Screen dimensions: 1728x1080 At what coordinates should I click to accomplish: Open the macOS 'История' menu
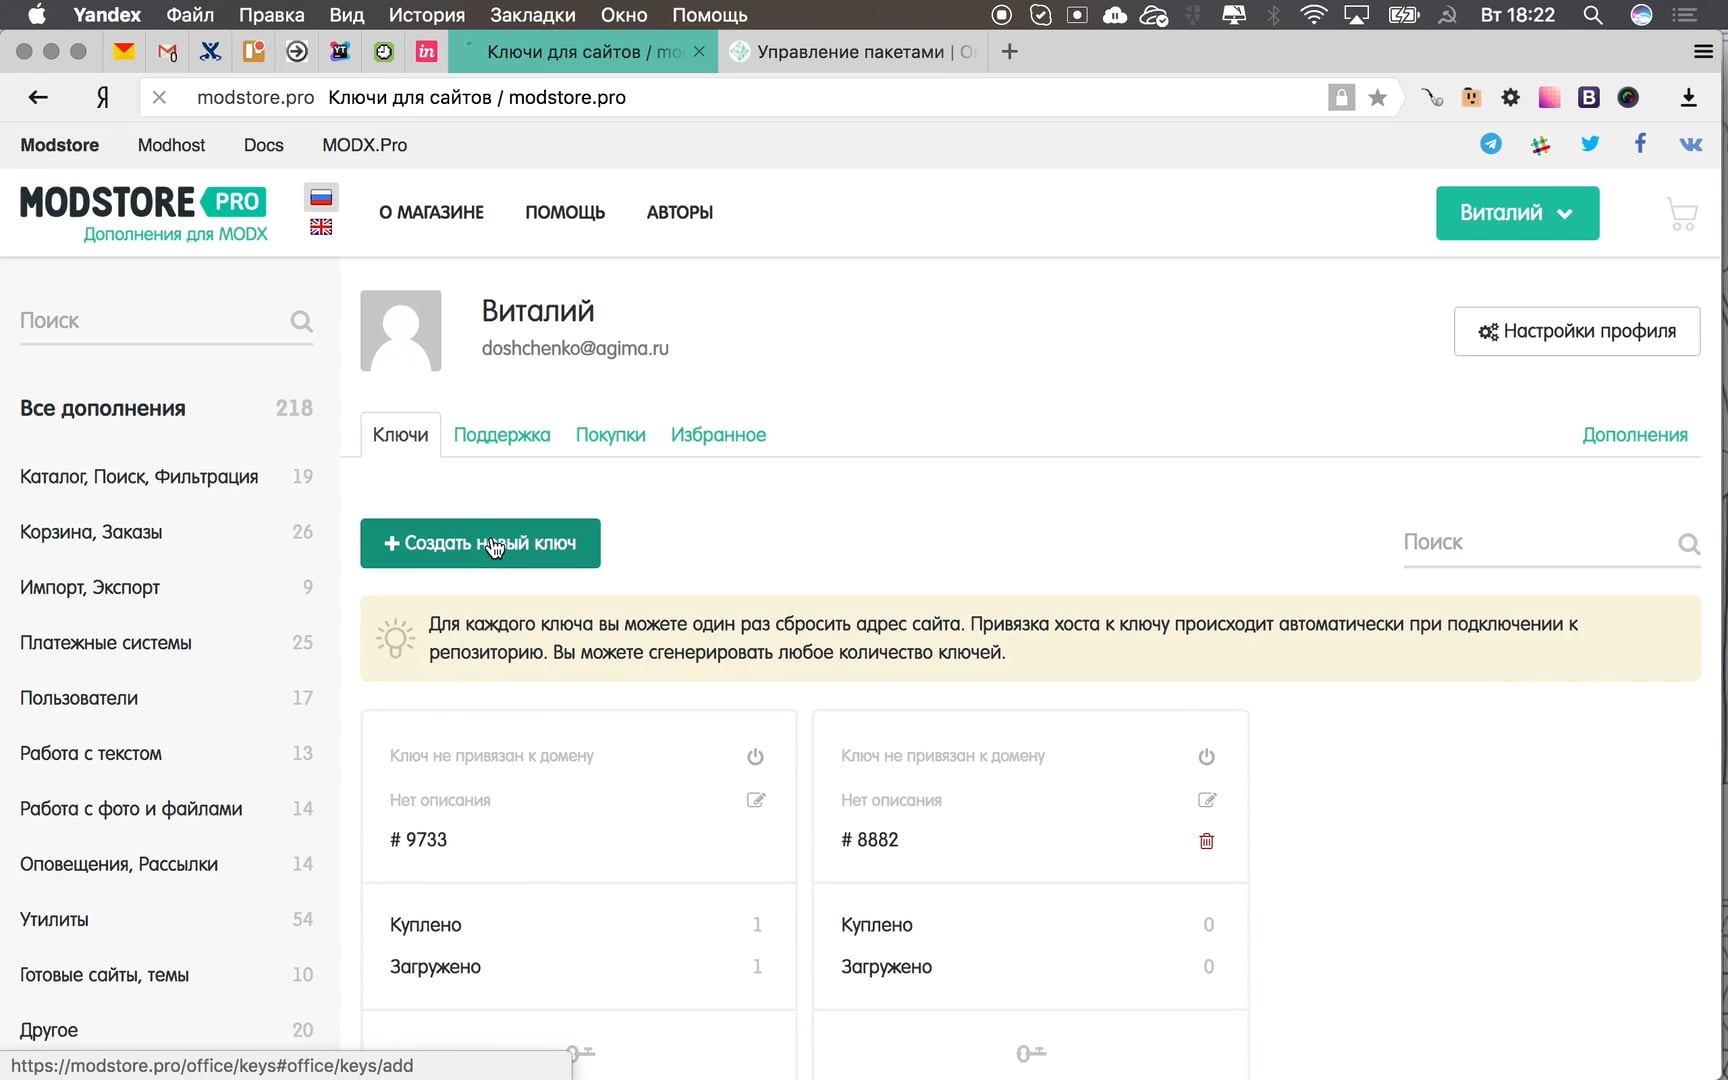[427, 15]
